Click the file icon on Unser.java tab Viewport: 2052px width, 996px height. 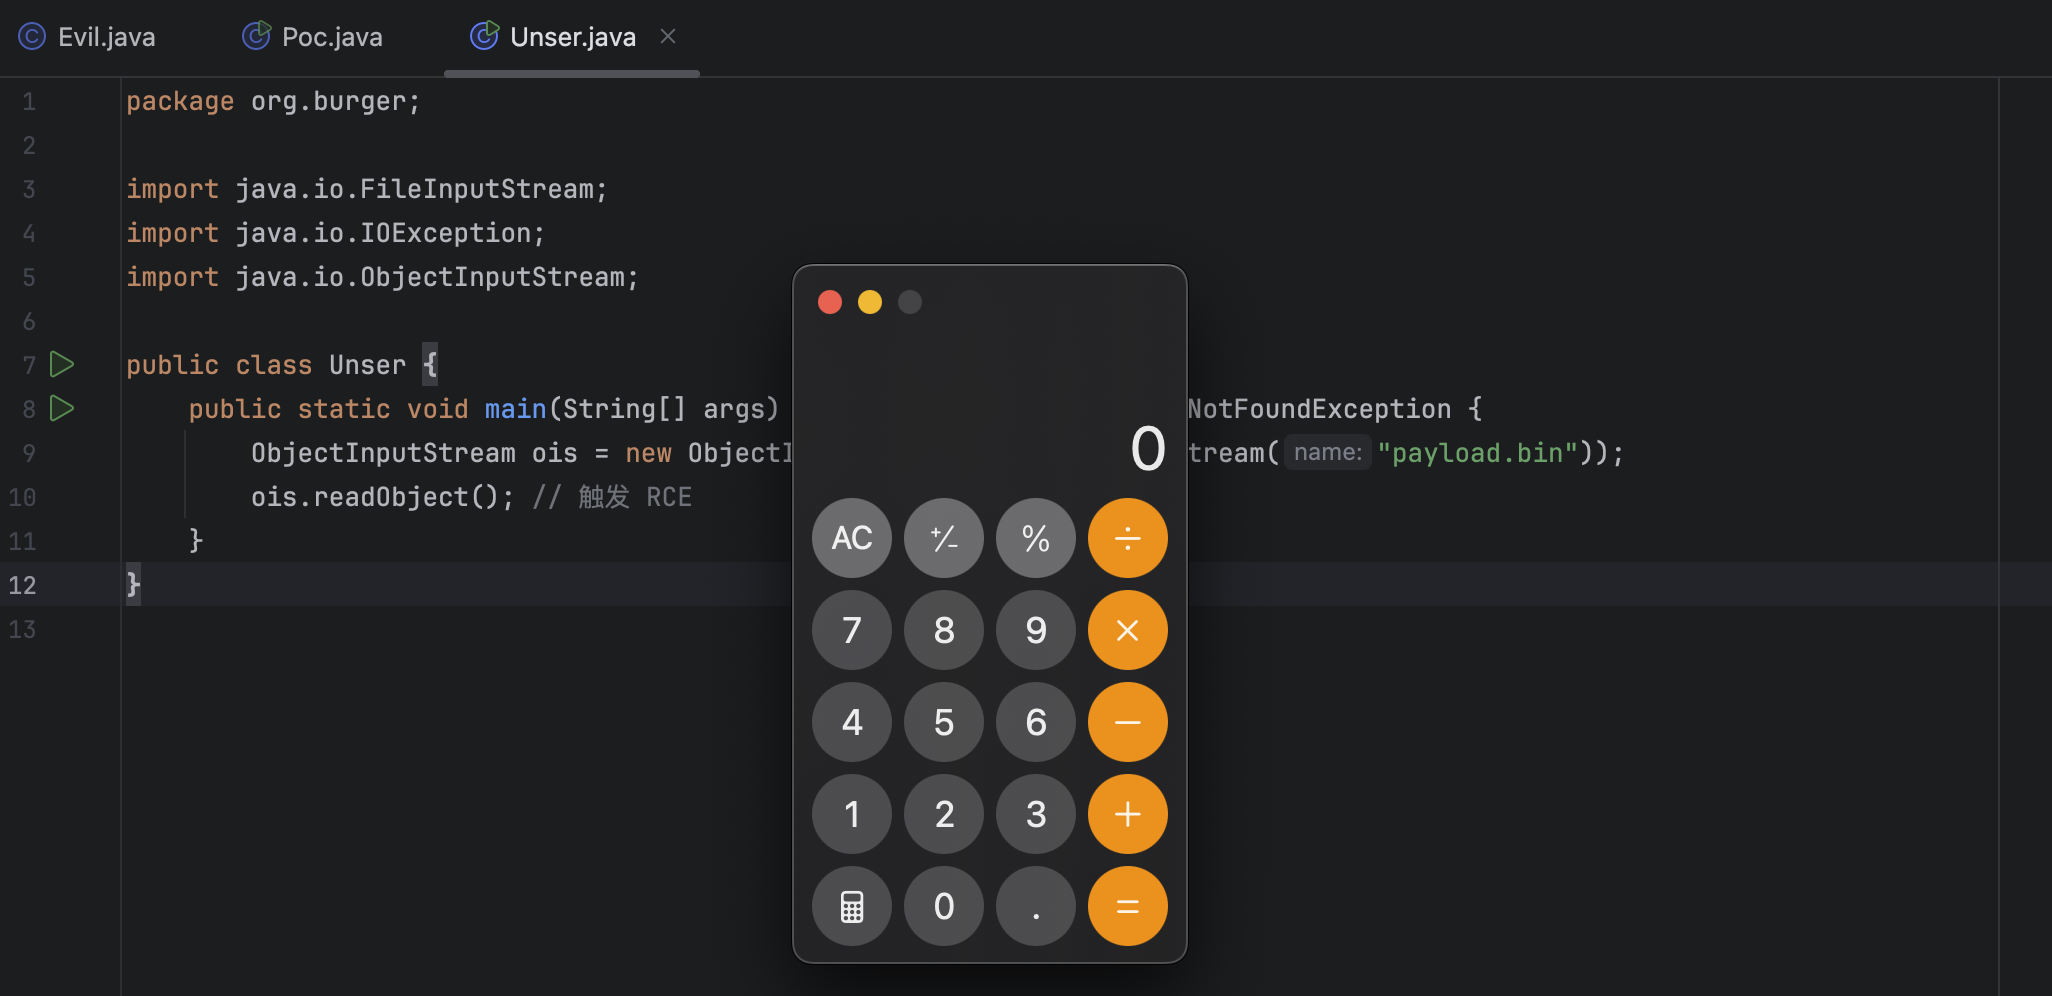(x=485, y=36)
